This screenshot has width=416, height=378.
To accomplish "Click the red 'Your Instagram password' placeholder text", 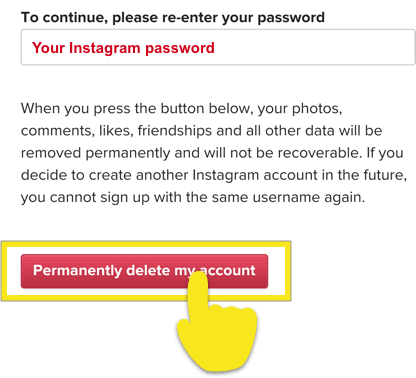I will coord(123,48).
